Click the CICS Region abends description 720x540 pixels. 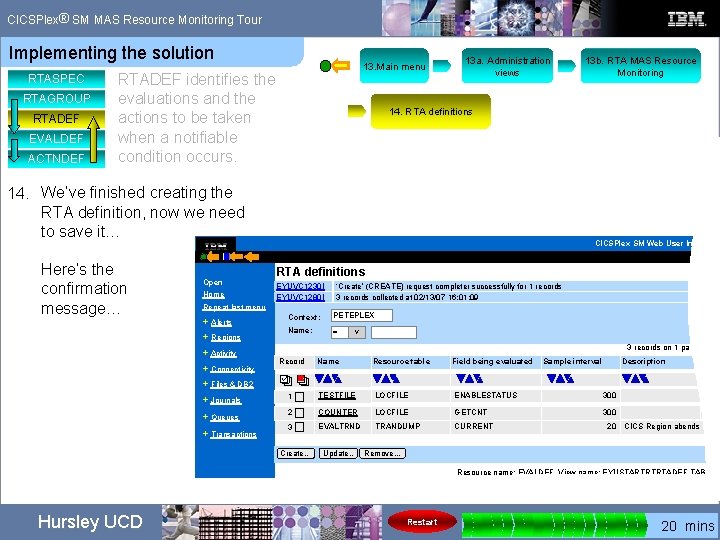click(x=662, y=426)
